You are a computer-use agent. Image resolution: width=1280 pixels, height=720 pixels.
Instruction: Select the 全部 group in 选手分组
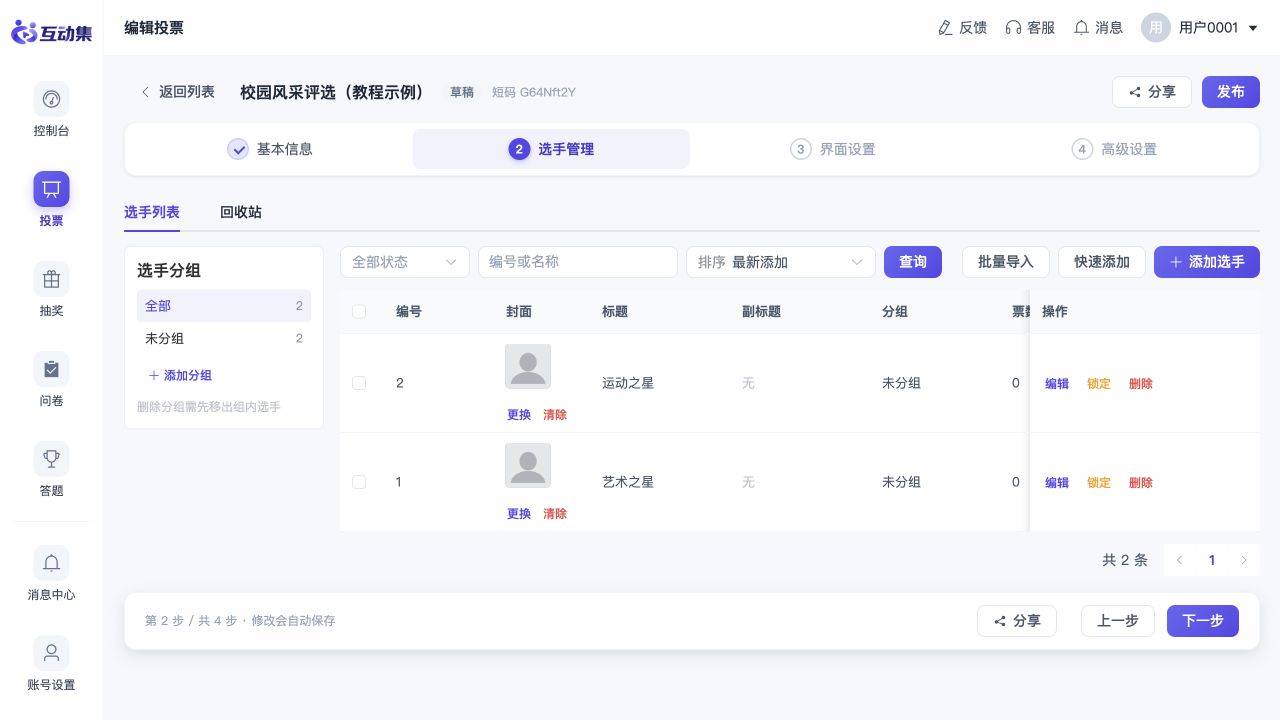[224, 306]
